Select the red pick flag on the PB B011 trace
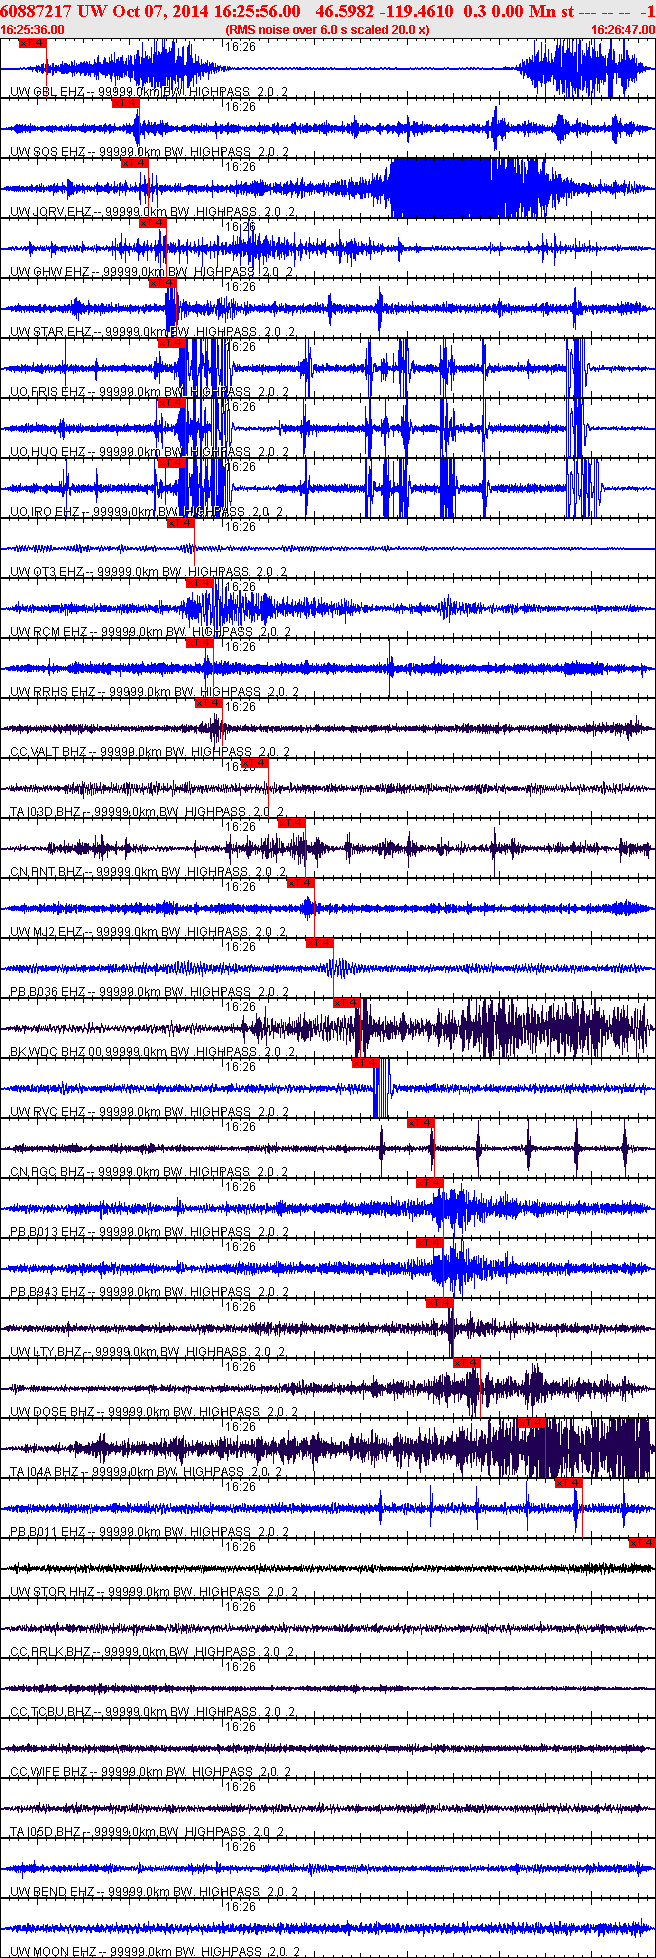 568,1483
